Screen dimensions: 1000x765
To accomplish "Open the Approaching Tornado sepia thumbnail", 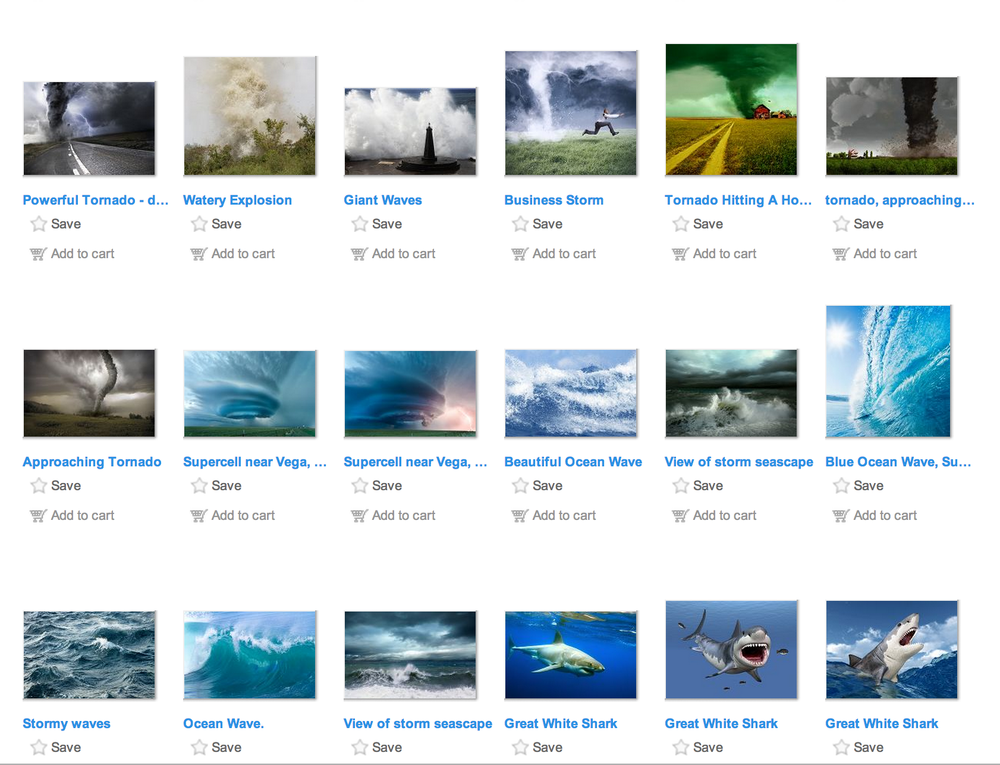I will pyautogui.click(x=89, y=393).
